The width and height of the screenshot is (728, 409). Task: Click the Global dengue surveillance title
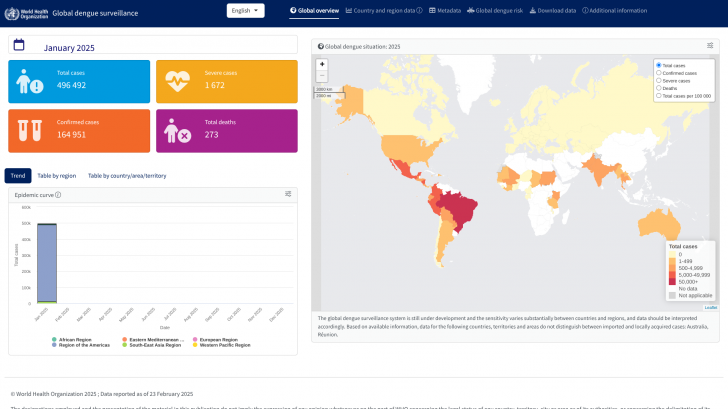click(95, 13)
